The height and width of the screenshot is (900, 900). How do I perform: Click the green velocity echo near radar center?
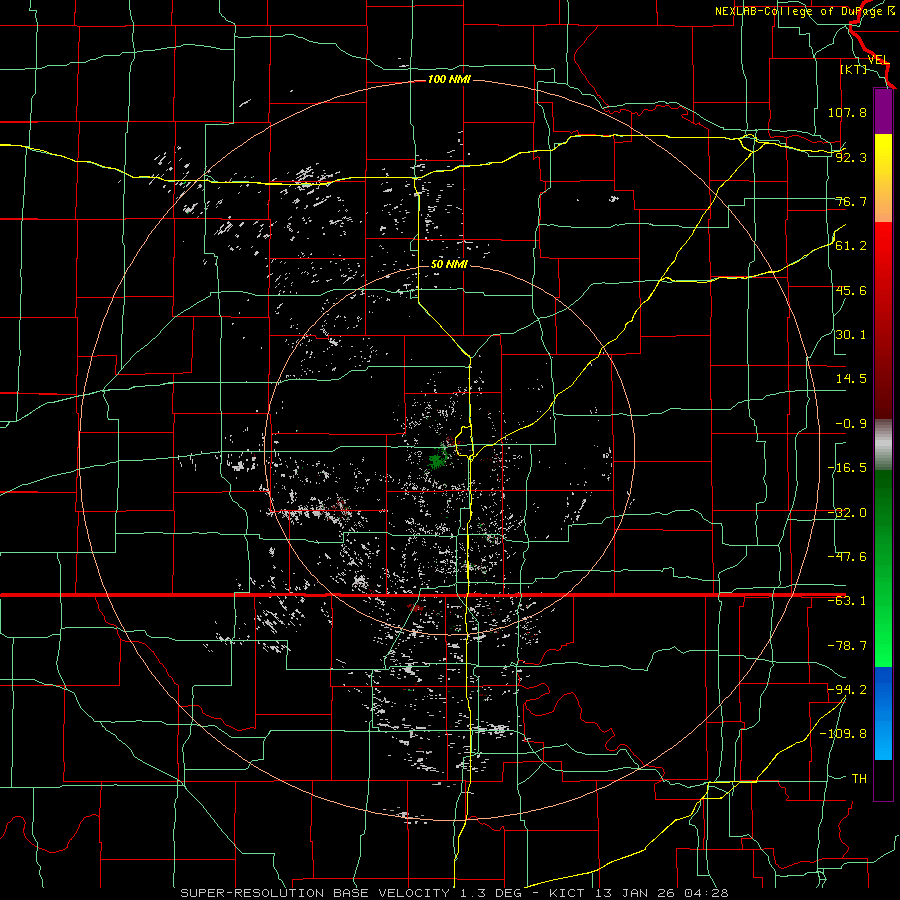[438, 460]
